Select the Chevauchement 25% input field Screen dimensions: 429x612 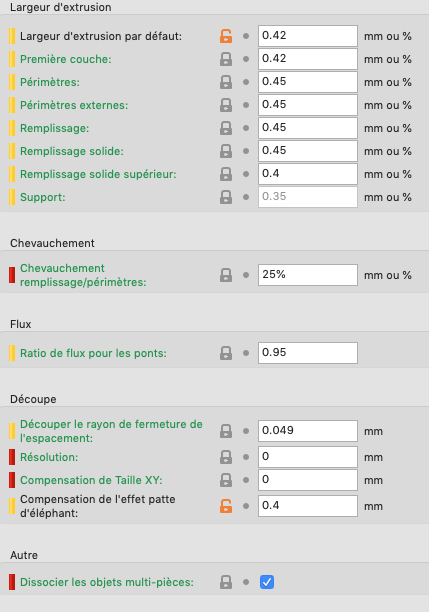click(308, 275)
